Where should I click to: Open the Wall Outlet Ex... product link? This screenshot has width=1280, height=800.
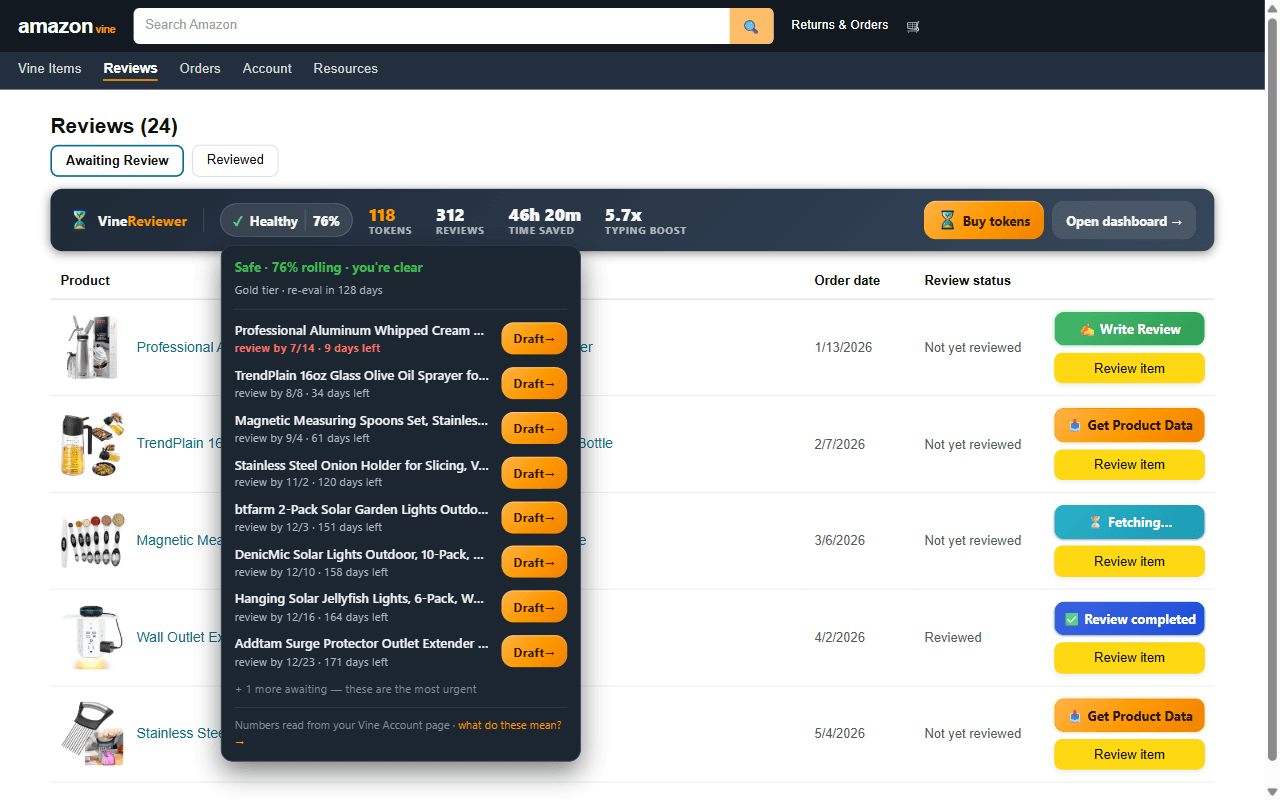(x=179, y=637)
